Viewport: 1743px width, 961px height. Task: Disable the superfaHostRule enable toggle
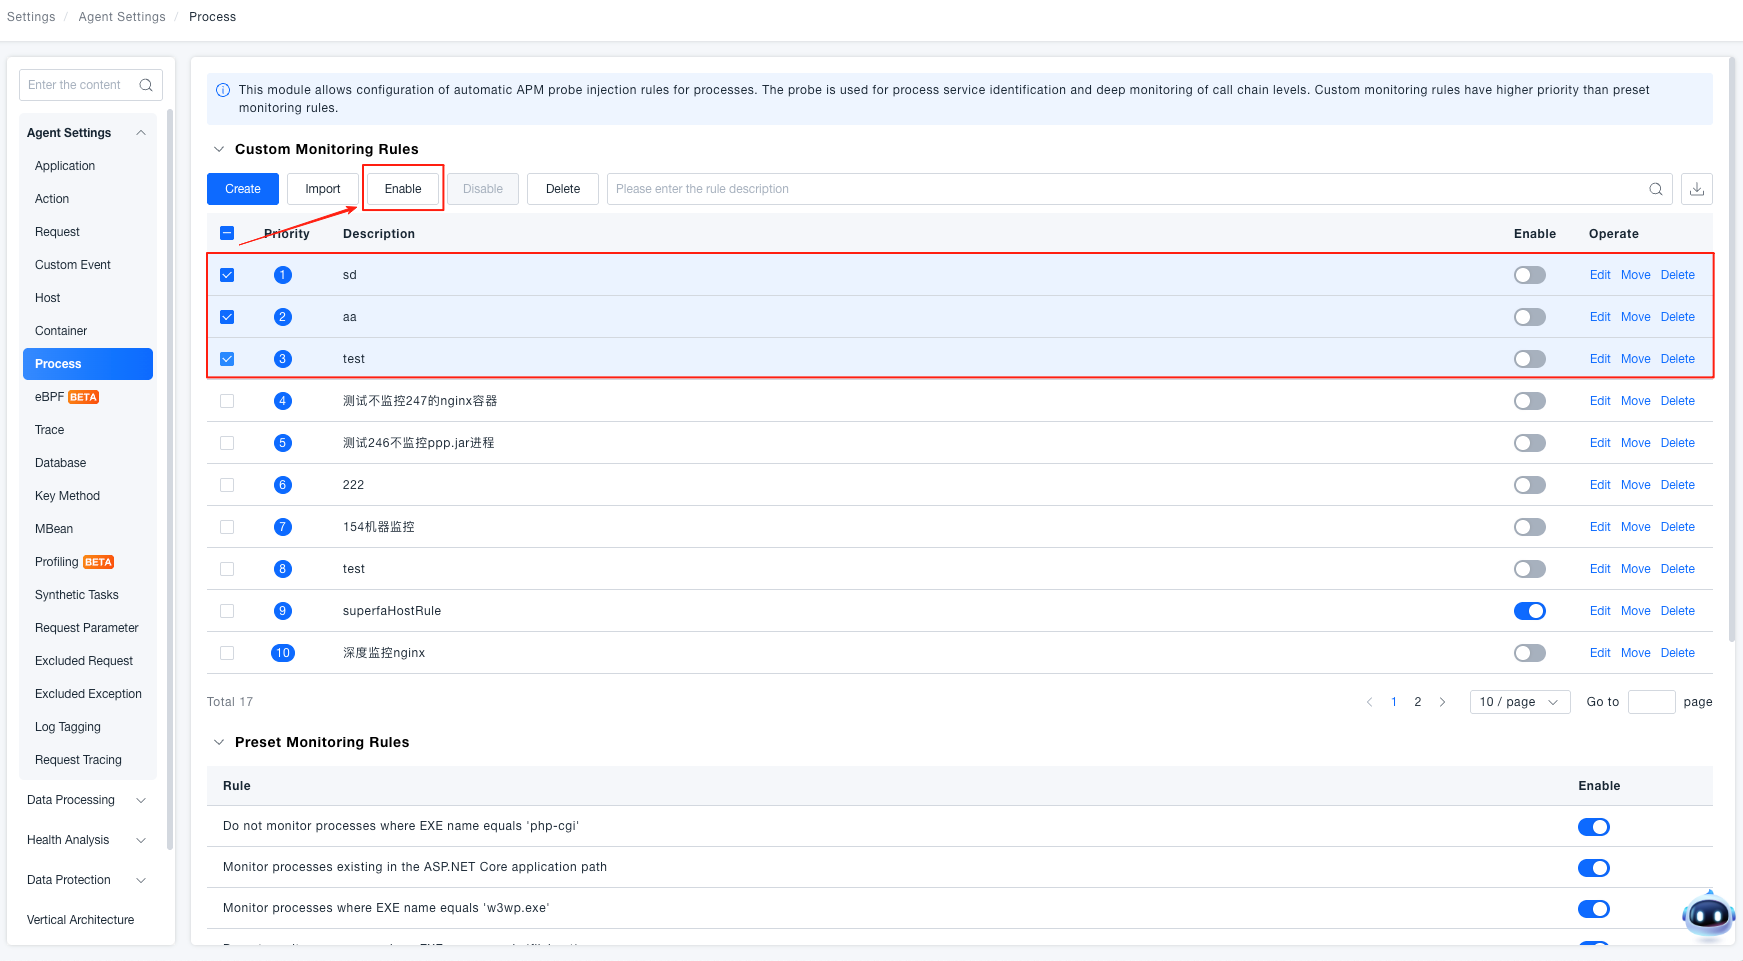1530,611
